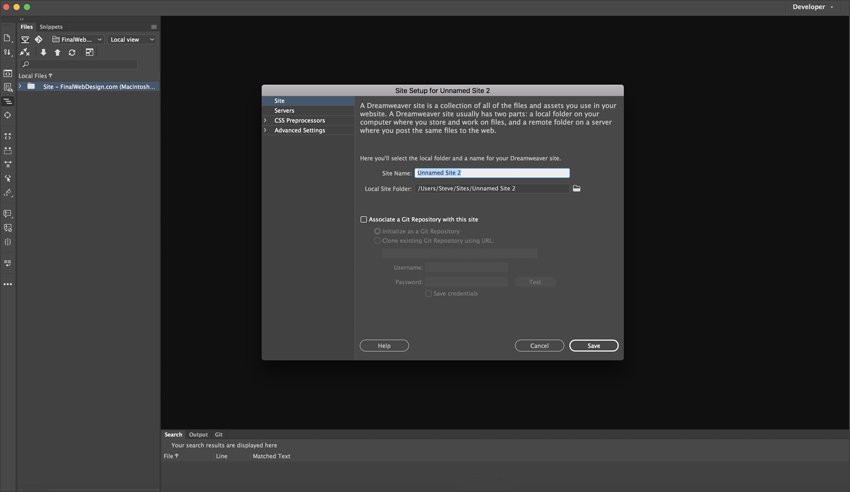Viewport: 850px width, 492px height.
Task: Click the three-dots Customize Toolbar icon
Action: (8, 284)
